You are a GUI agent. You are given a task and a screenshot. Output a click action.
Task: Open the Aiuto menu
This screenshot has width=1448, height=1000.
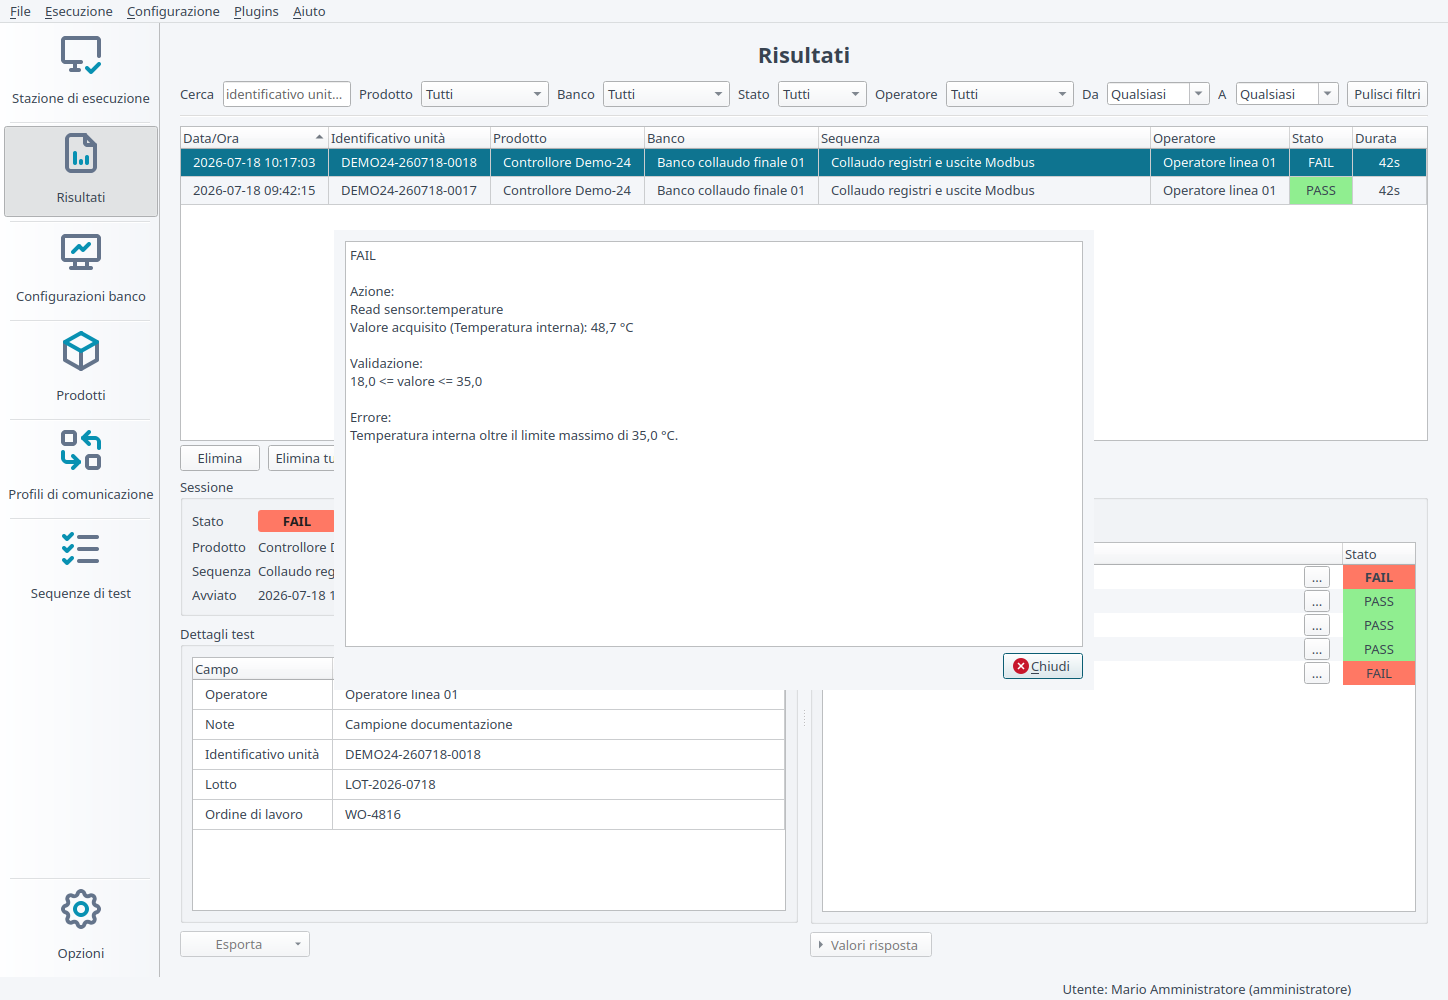click(309, 11)
